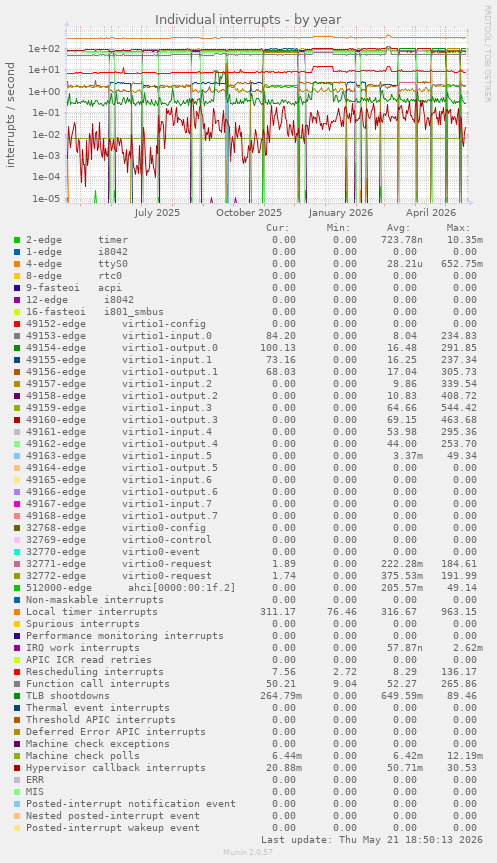Image resolution: width=497 pixels, height=863 pixels.
Task: Click the 'Max:' column header
Action: pyautogui.click(x=458, y=228)
